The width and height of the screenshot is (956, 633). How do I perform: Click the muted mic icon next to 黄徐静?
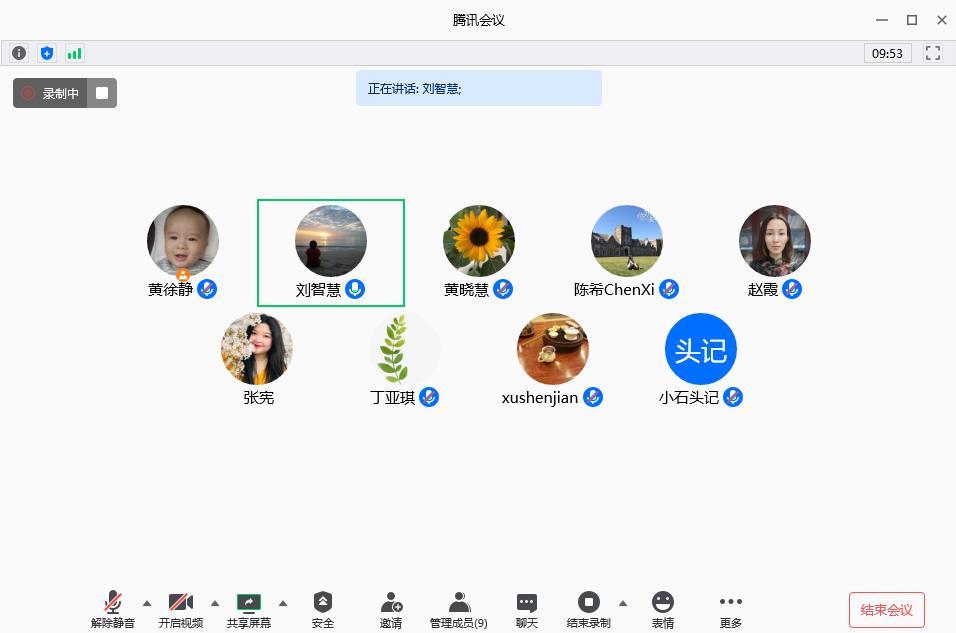[207, 289]
